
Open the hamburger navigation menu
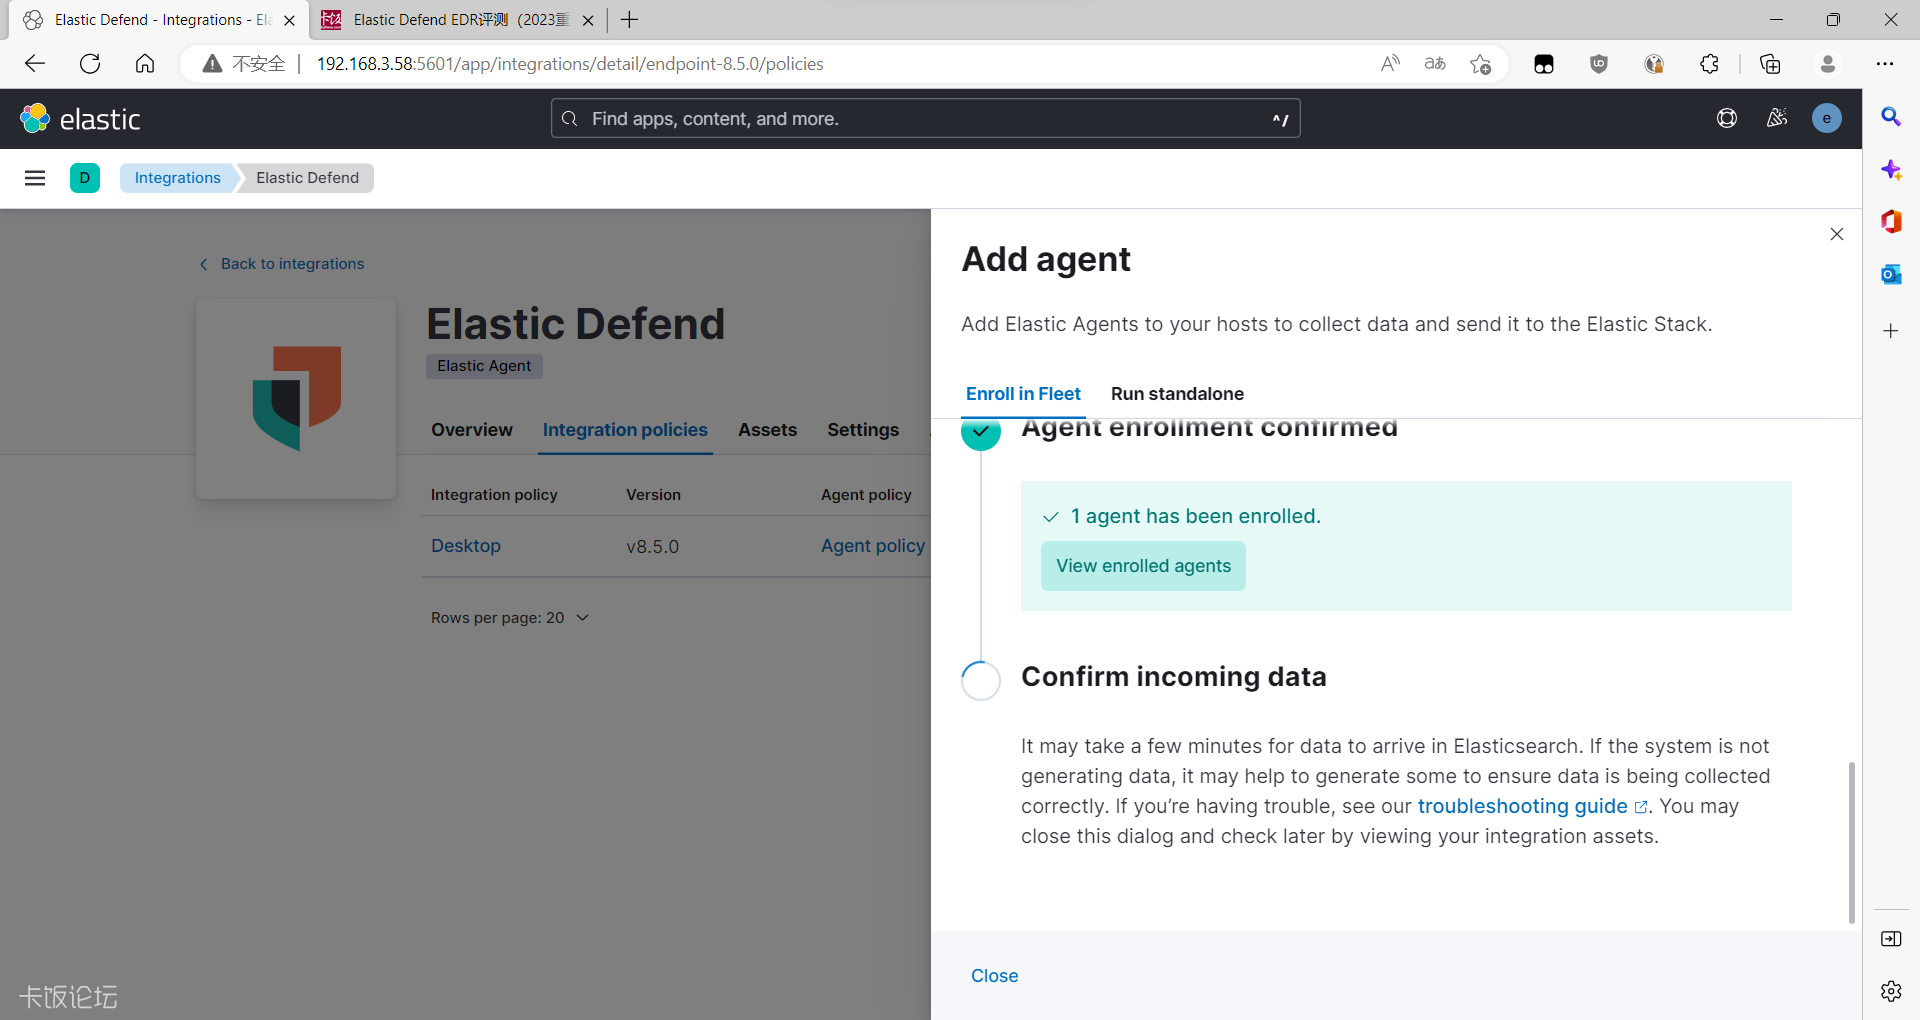[x=35, y=178]
